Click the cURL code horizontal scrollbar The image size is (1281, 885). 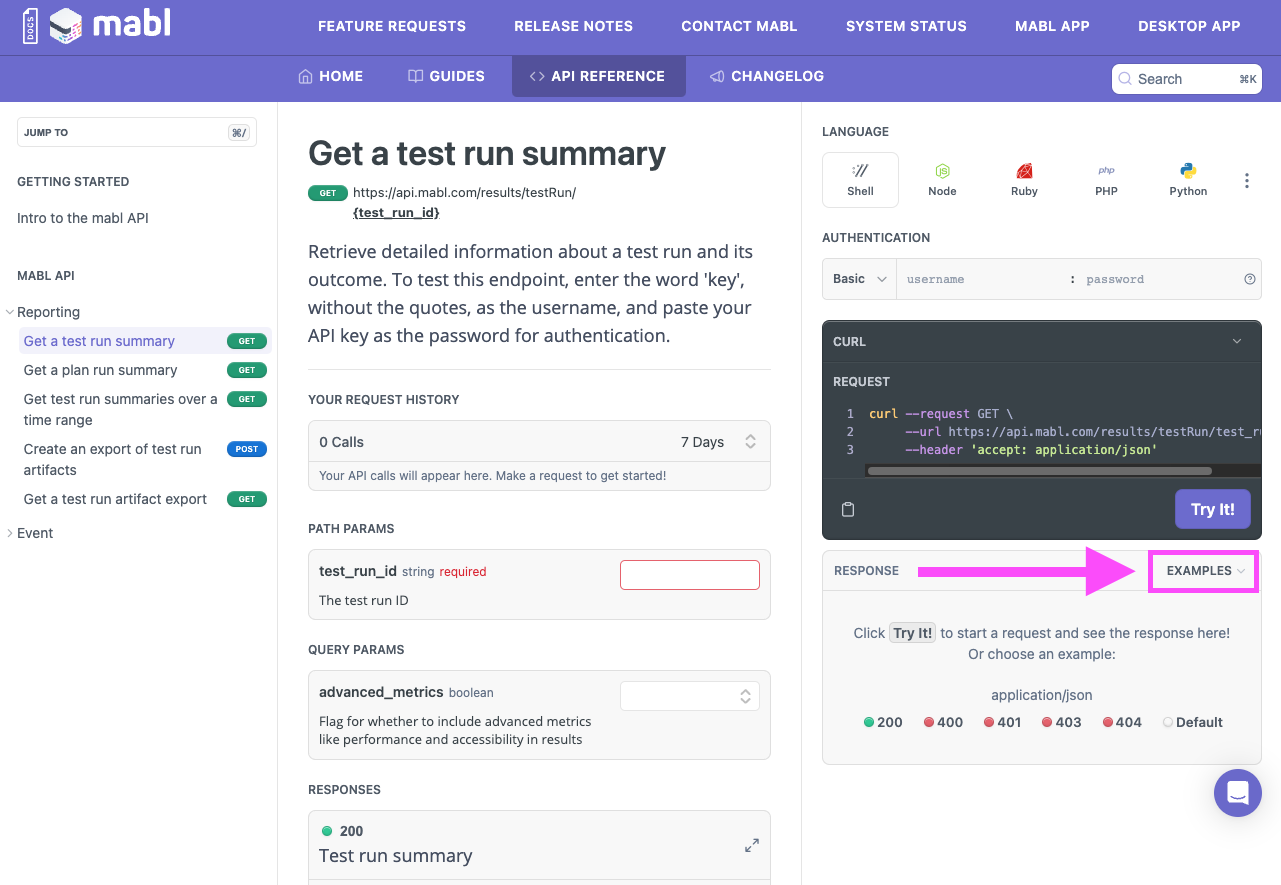pos(1040,471)
